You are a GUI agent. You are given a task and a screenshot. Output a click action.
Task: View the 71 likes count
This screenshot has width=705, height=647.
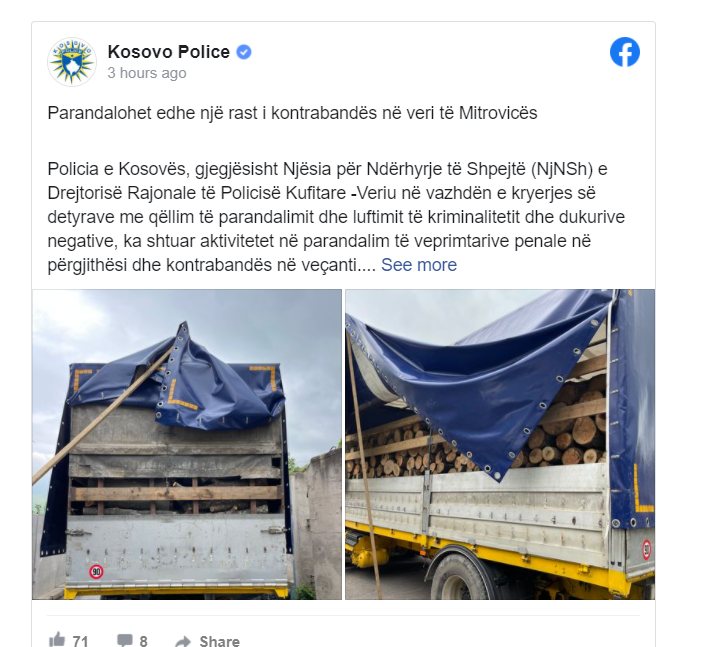click(x=80, y=641)
